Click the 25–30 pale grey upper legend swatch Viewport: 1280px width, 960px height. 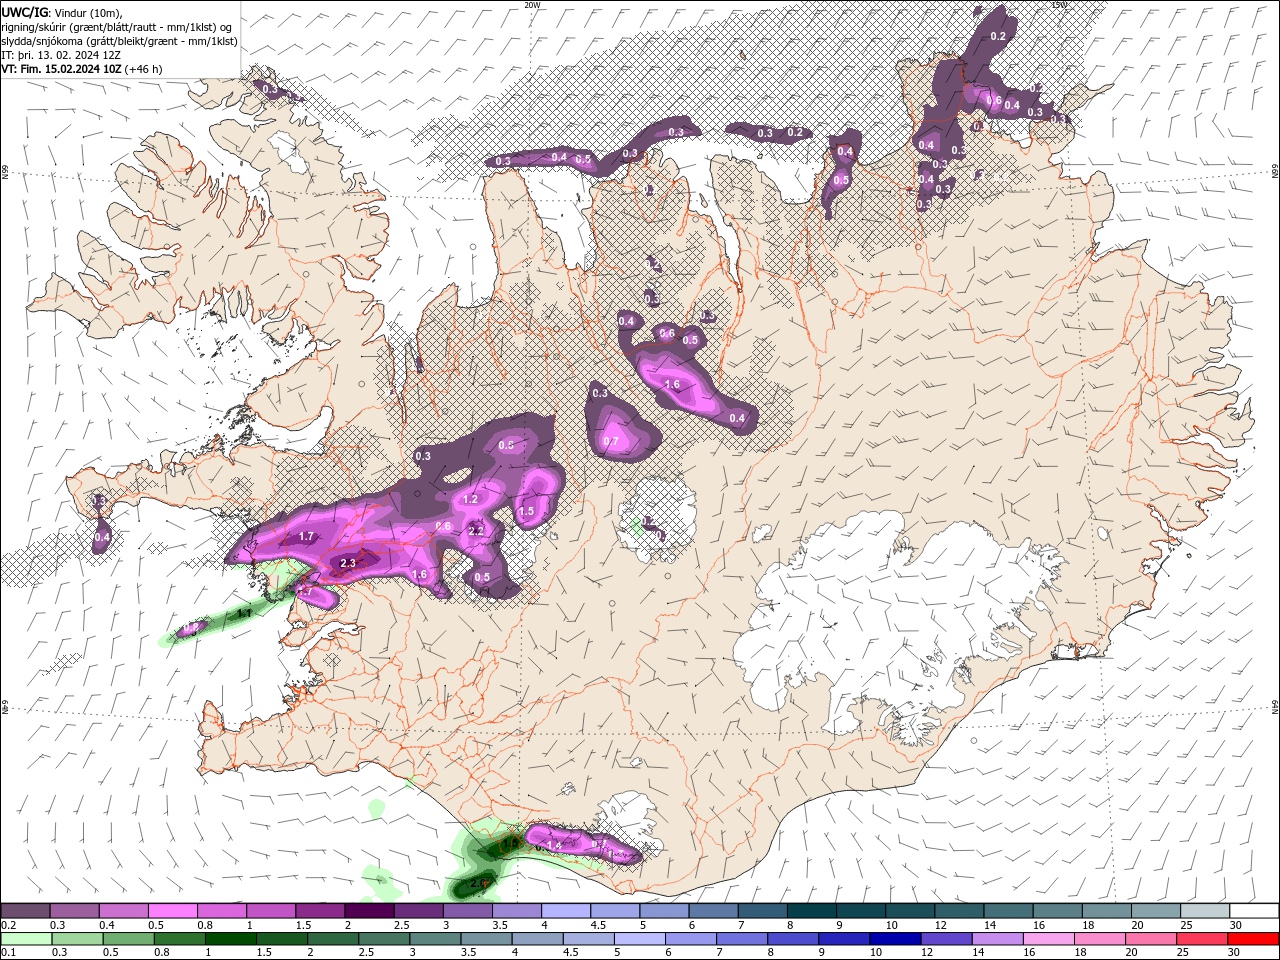1205,911
